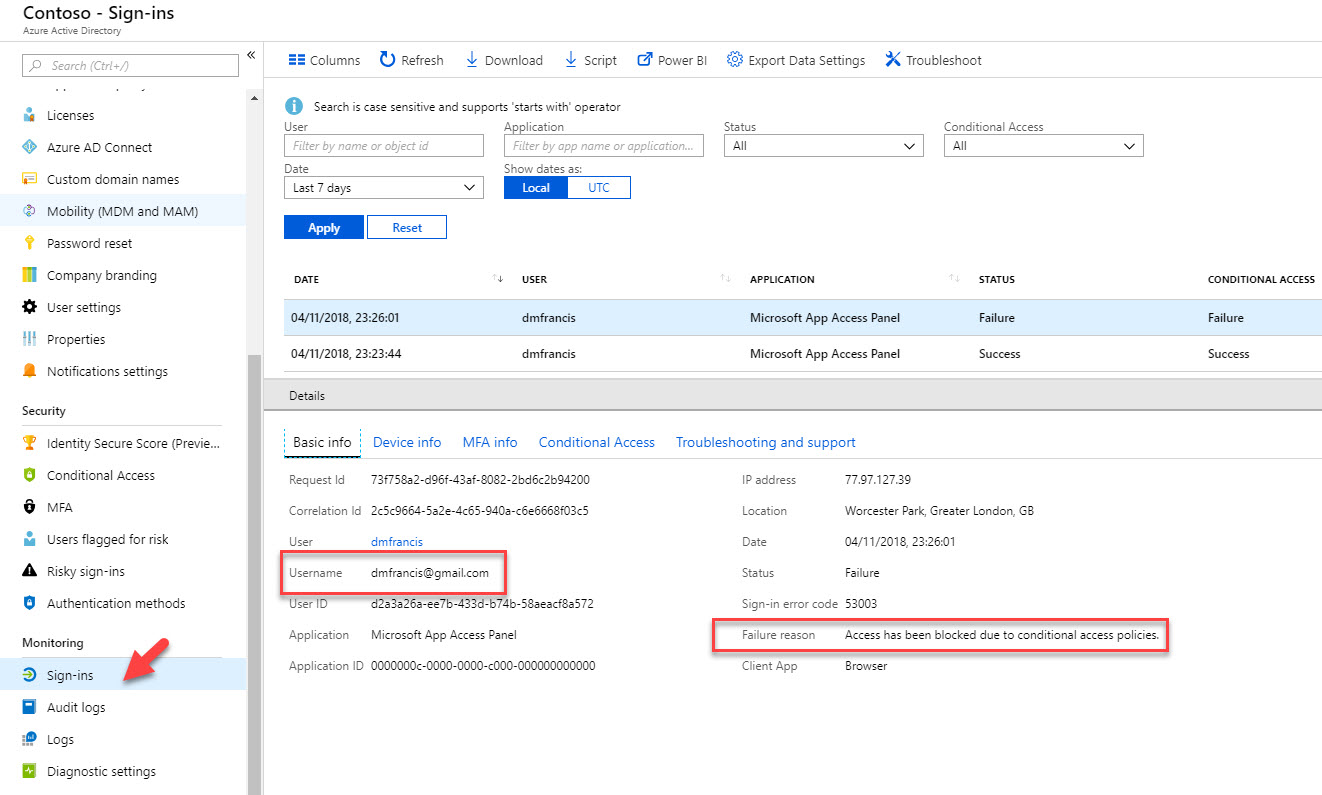Click the Export Data Settings gear icon

click(x=734, y=60)
